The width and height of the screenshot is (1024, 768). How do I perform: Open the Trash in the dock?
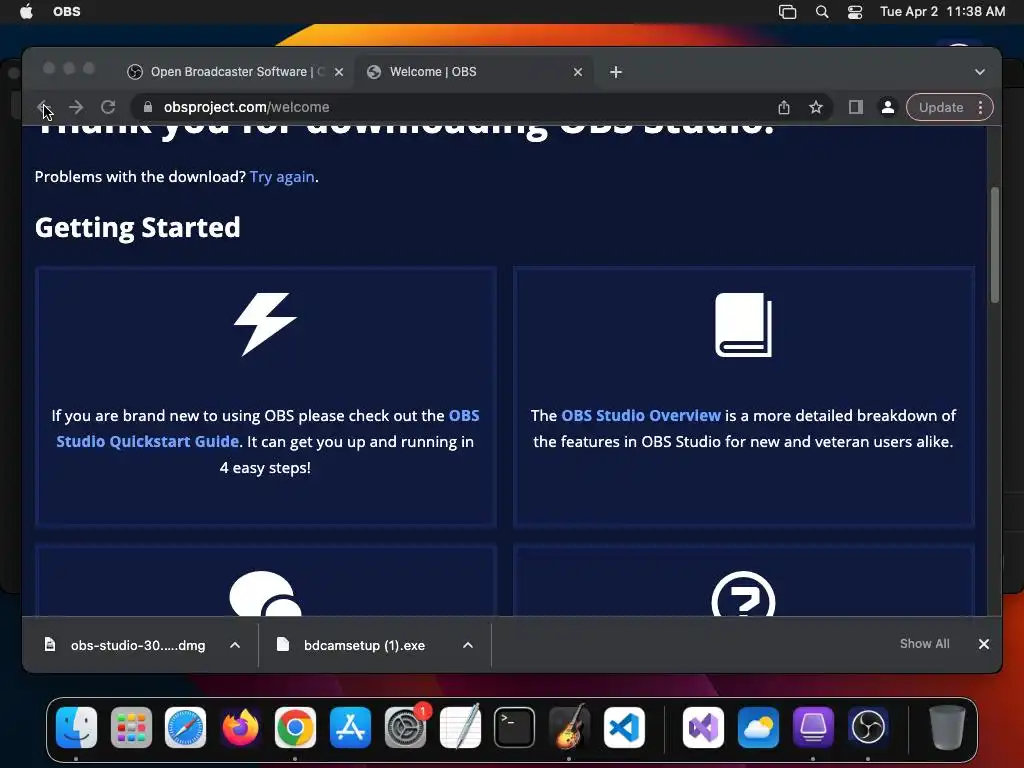tap(947, 728)
